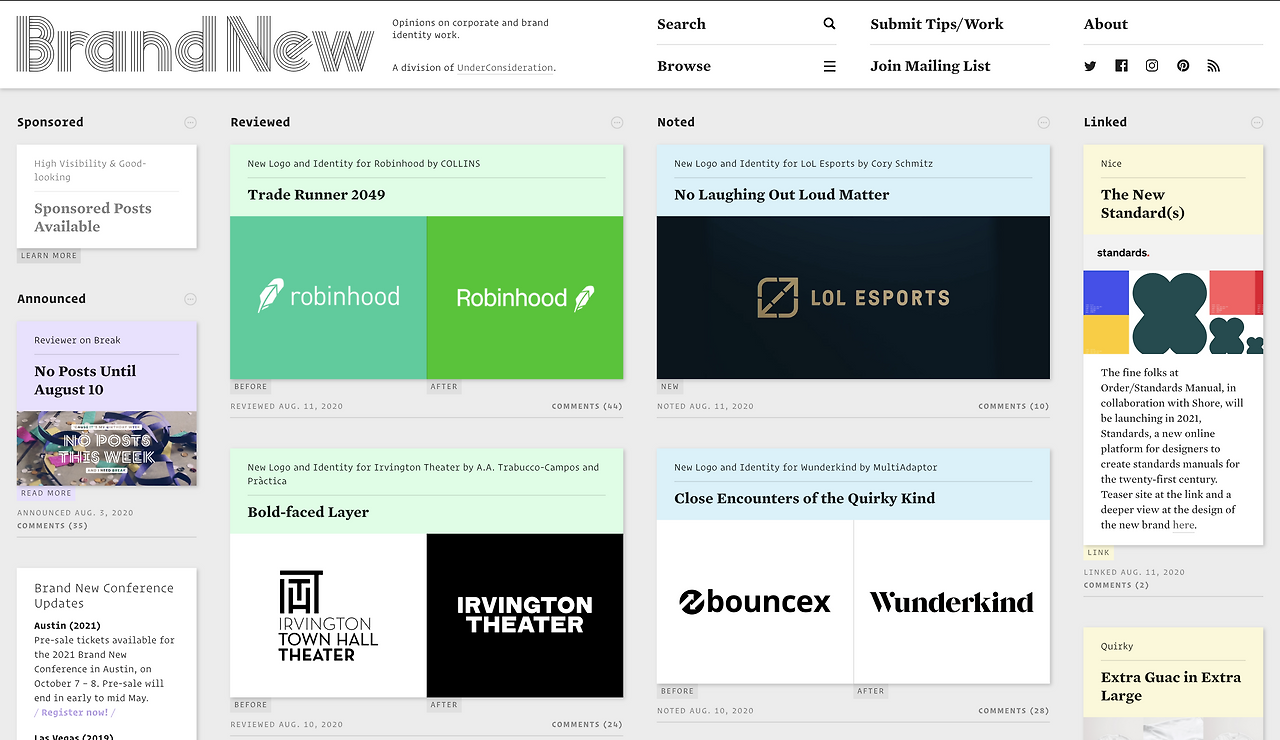Viewport: 1280px width, 740px height.
Task: Click the bouncex before logo image
Action: click(x=755, y=601)
